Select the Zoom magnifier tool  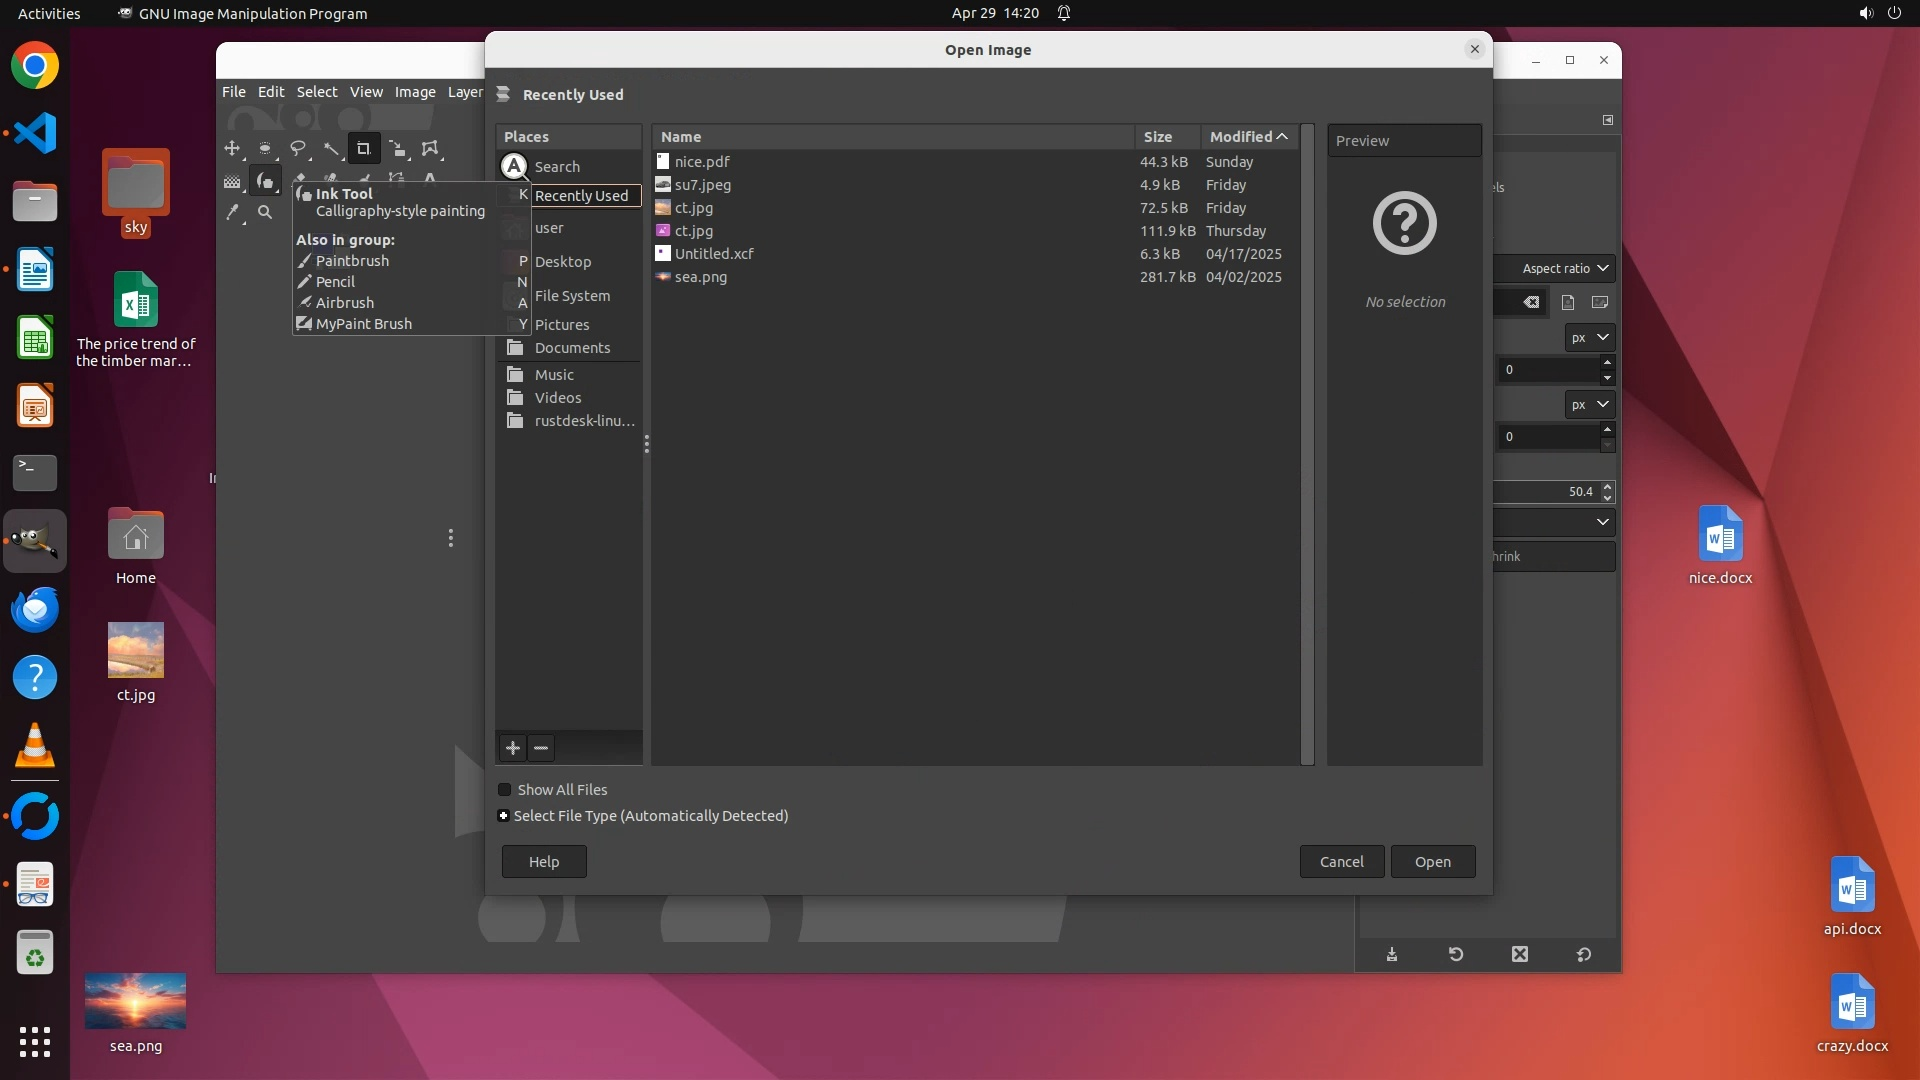tap(265, 212)
